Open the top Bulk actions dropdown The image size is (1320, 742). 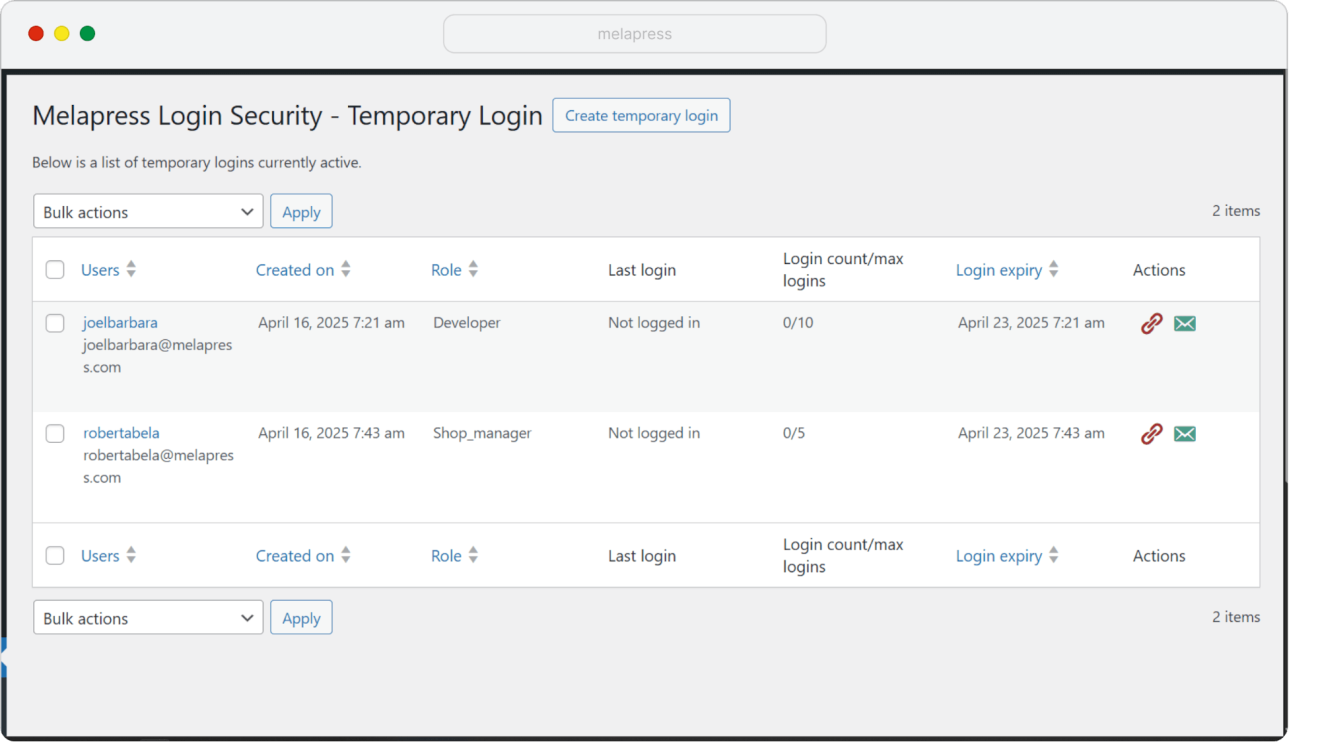[x=148, y=211]
